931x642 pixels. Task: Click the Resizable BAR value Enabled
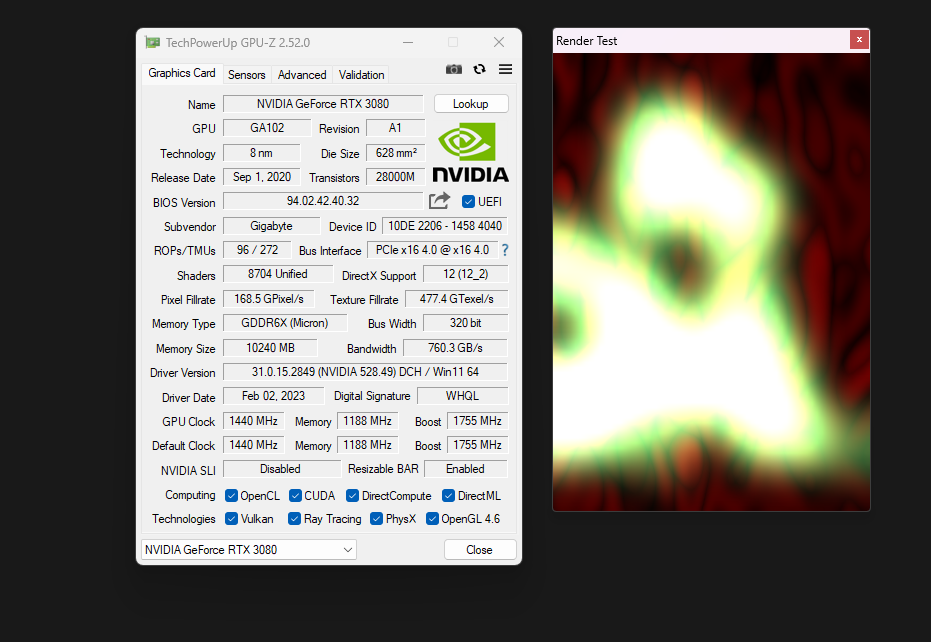coord(466,469)
